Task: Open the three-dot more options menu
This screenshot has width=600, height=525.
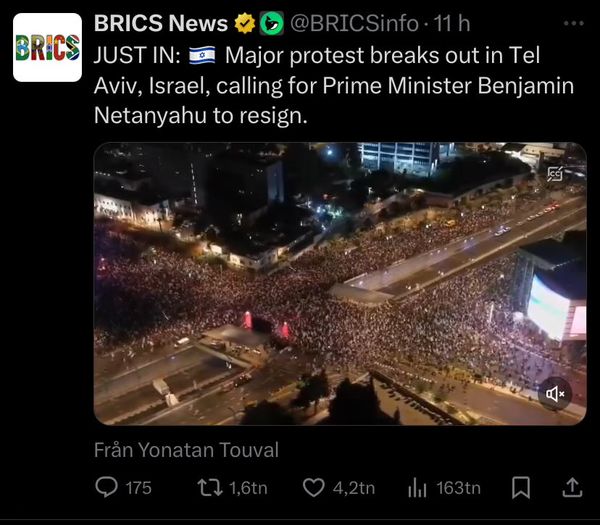Action: pyautogui.click(x=574, y=24)
